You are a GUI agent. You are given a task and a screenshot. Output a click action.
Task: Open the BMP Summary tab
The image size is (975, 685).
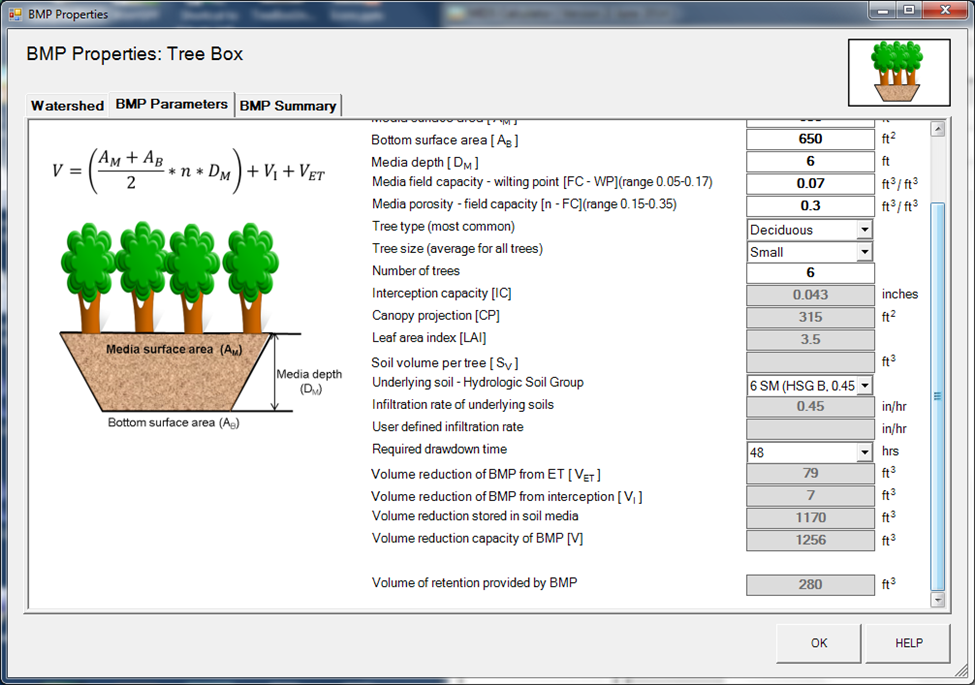(x=288, y=106)
